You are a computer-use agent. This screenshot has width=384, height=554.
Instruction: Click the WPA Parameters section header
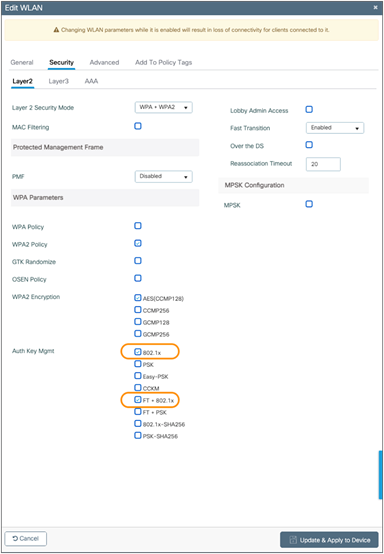tap(105, 198)
